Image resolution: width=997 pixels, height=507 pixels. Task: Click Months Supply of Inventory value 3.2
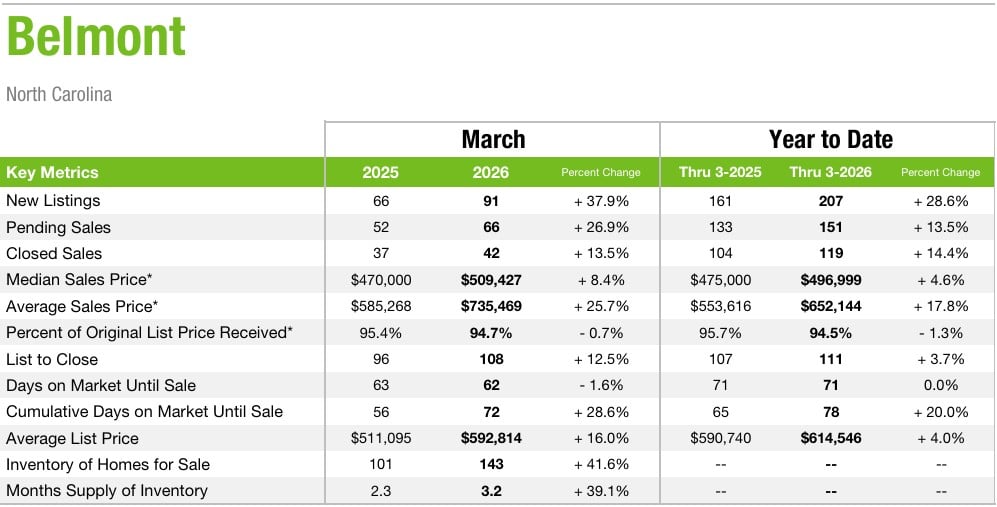pos(490,491)
